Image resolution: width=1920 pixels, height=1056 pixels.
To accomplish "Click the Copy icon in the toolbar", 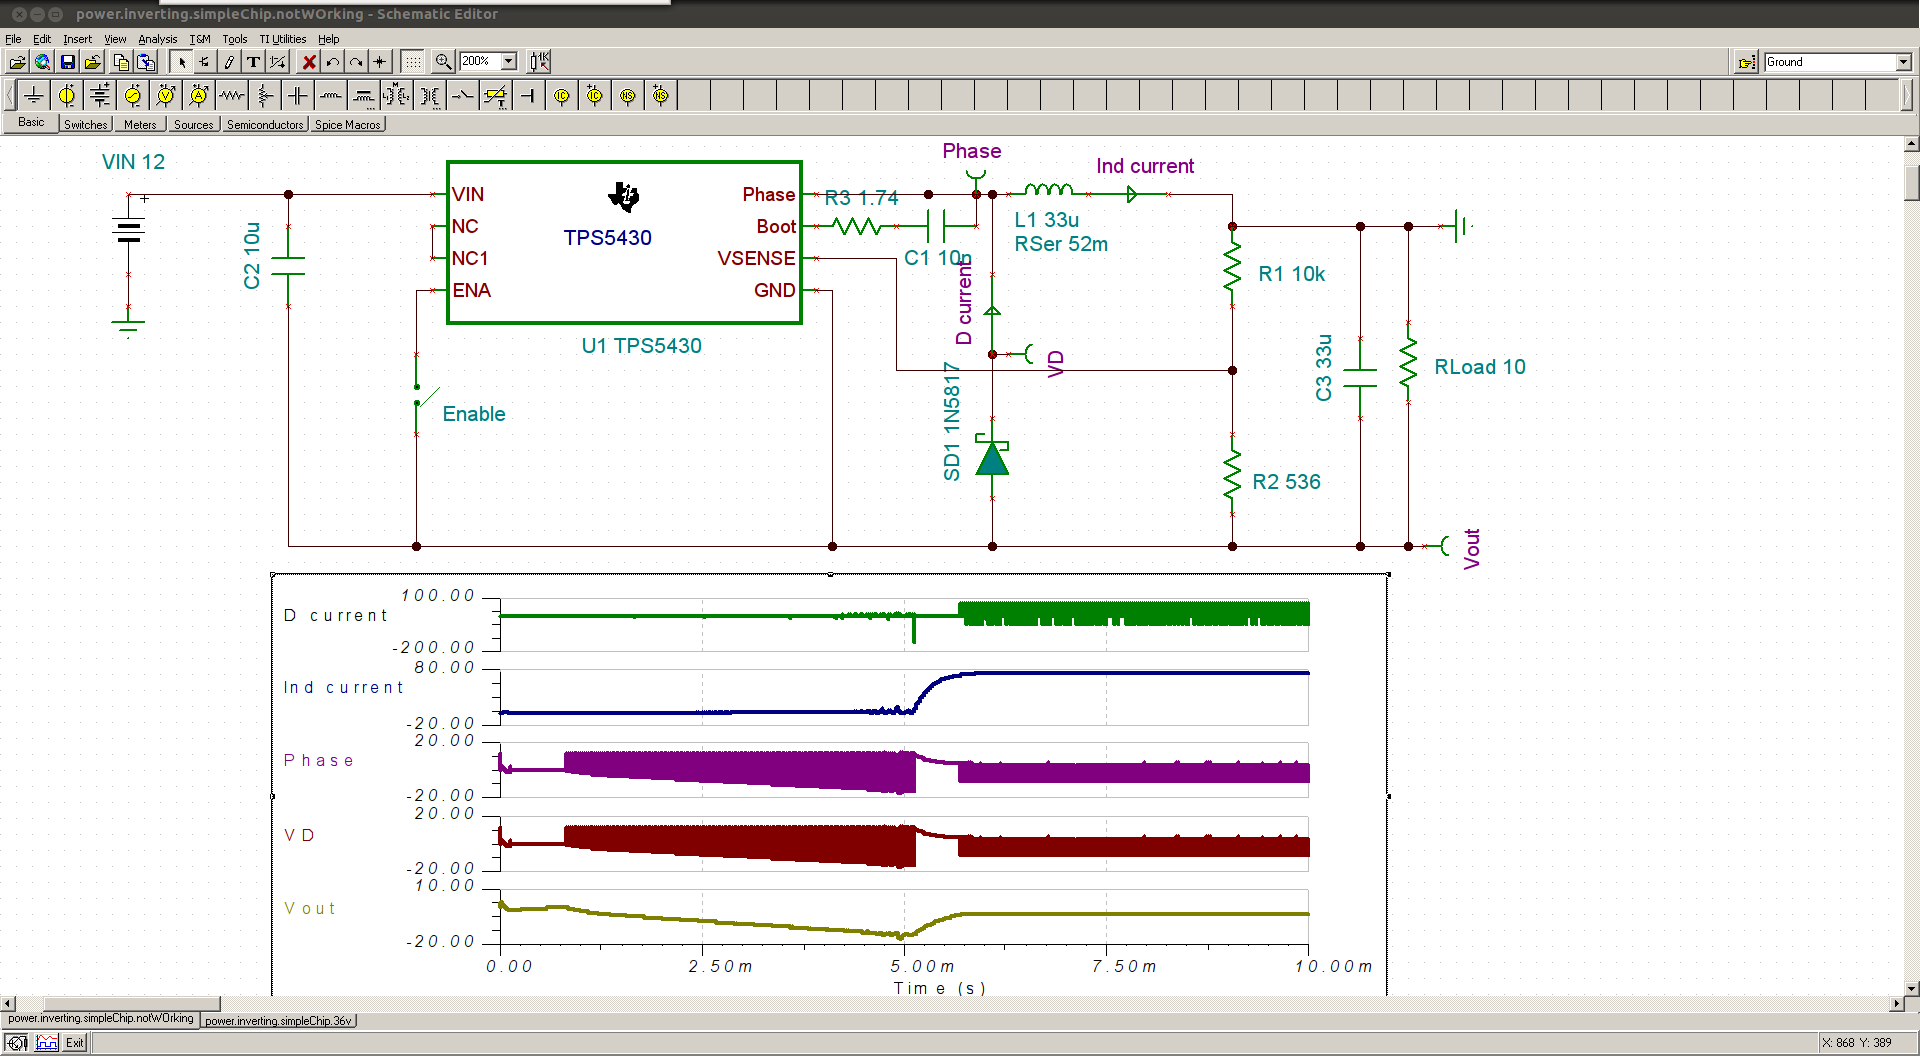I will [x=121, y=62].
